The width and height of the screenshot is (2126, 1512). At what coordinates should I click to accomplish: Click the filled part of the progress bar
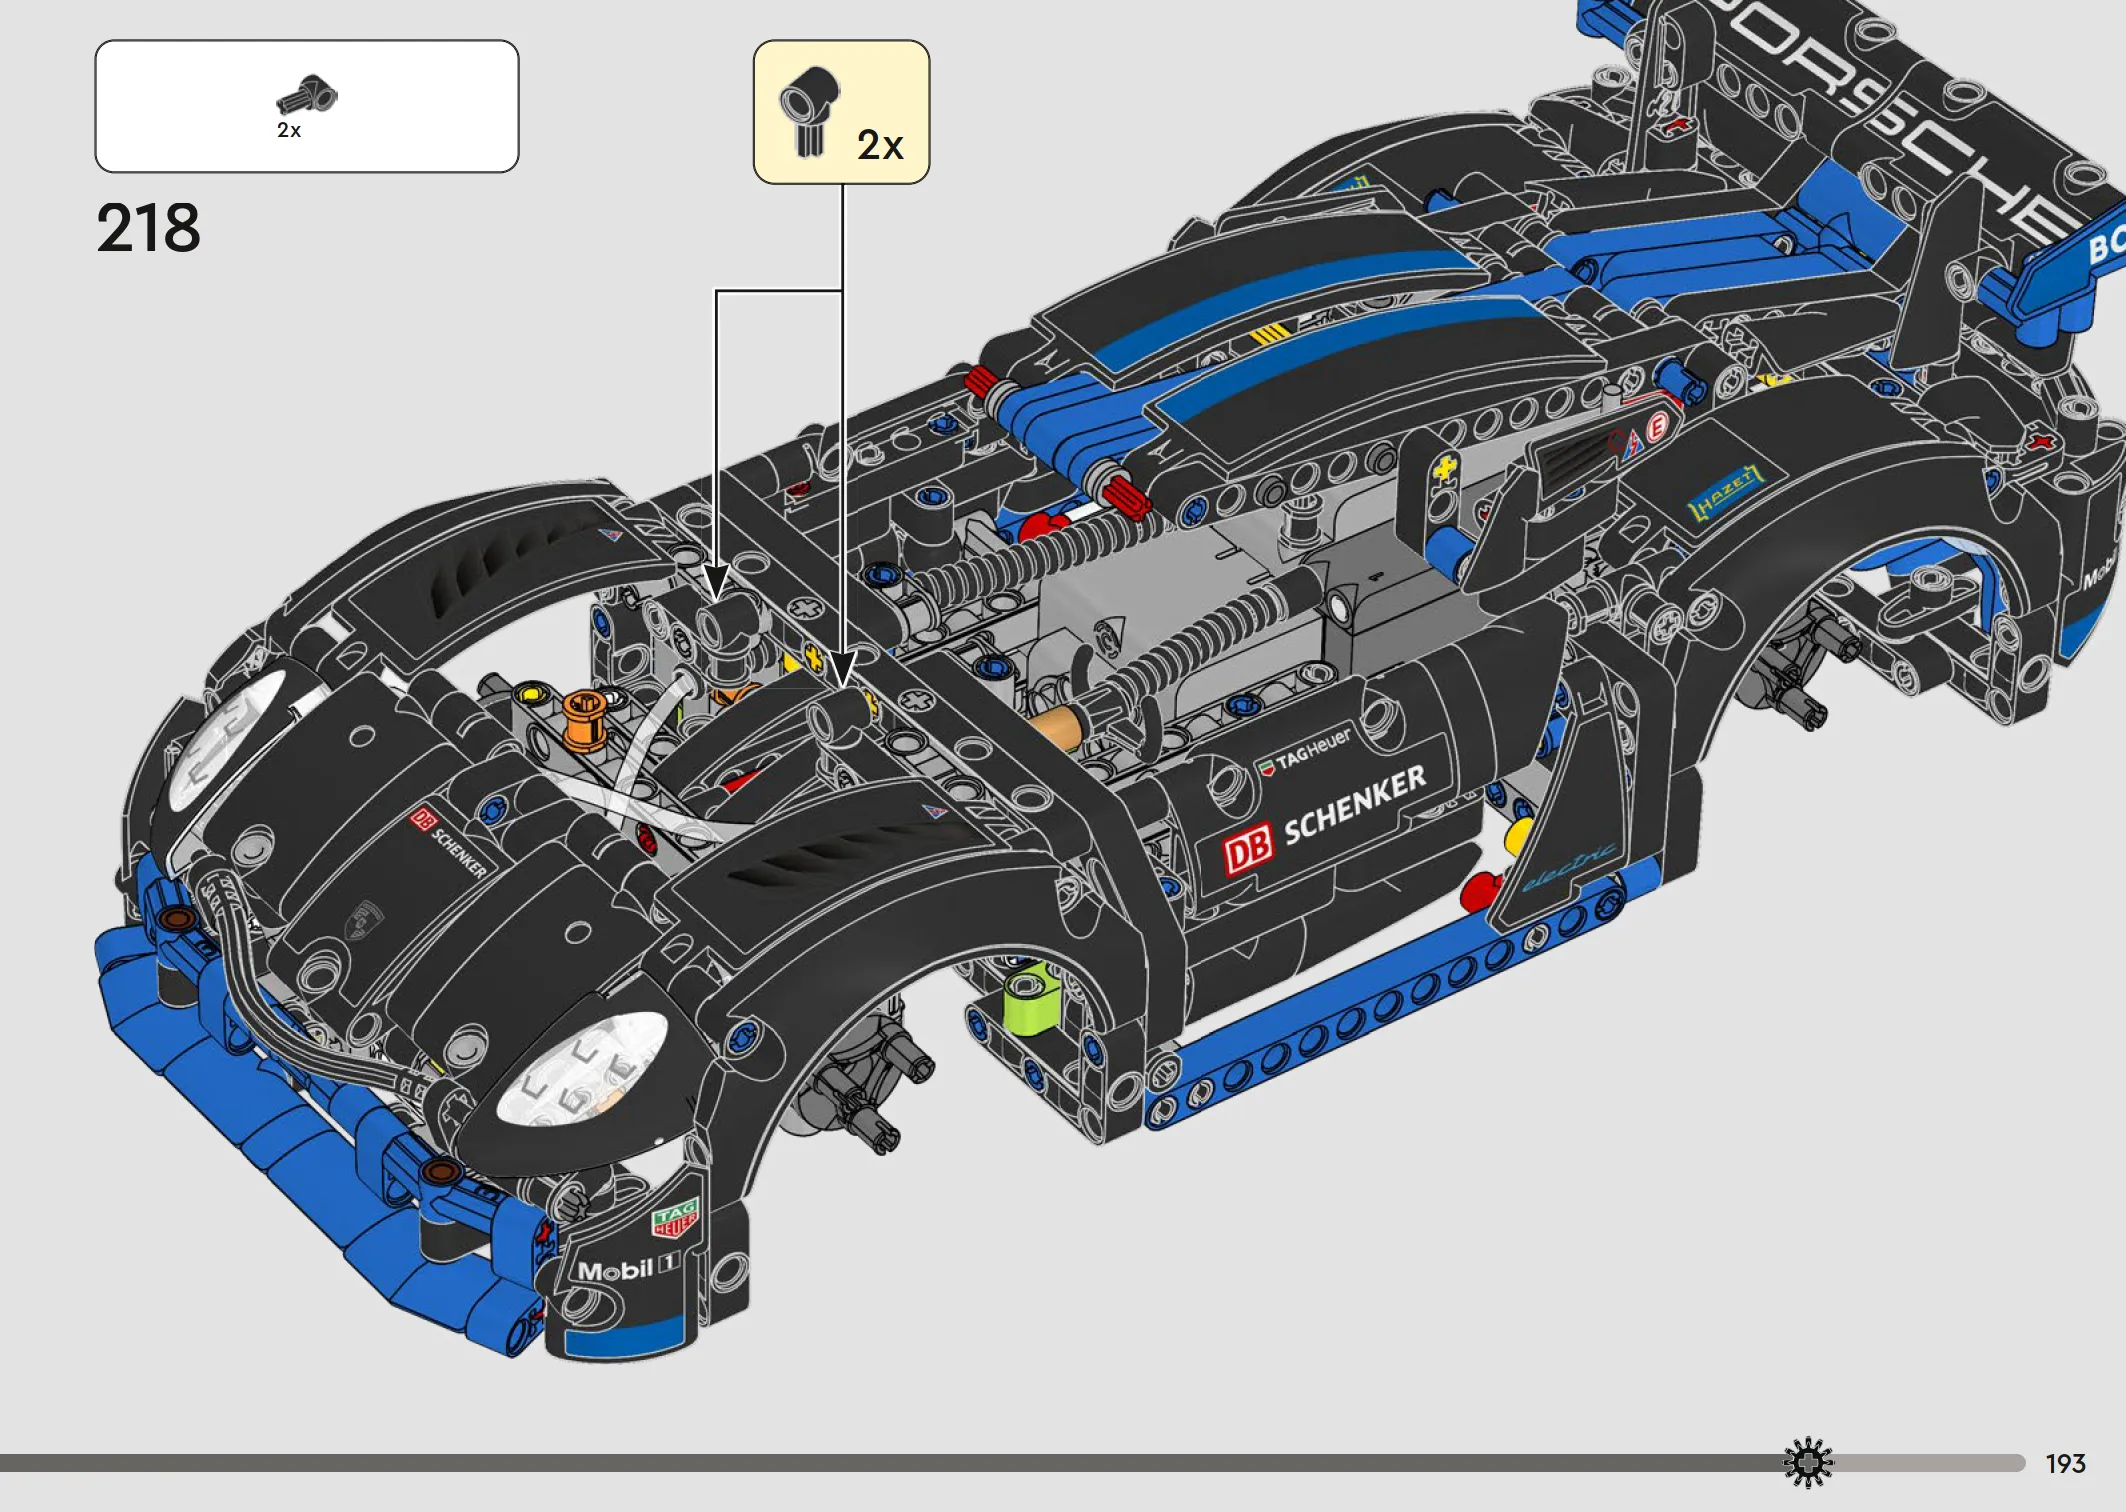[x=895, y=1463]
